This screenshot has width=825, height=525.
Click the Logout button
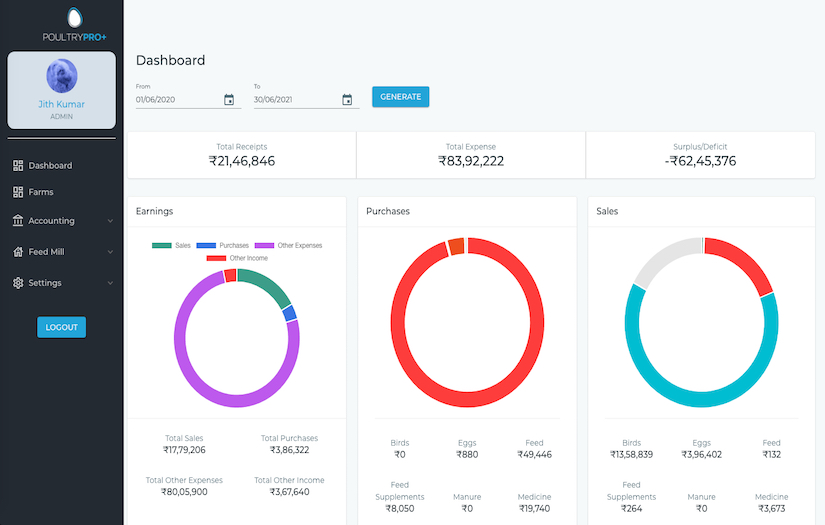point(61,327)
